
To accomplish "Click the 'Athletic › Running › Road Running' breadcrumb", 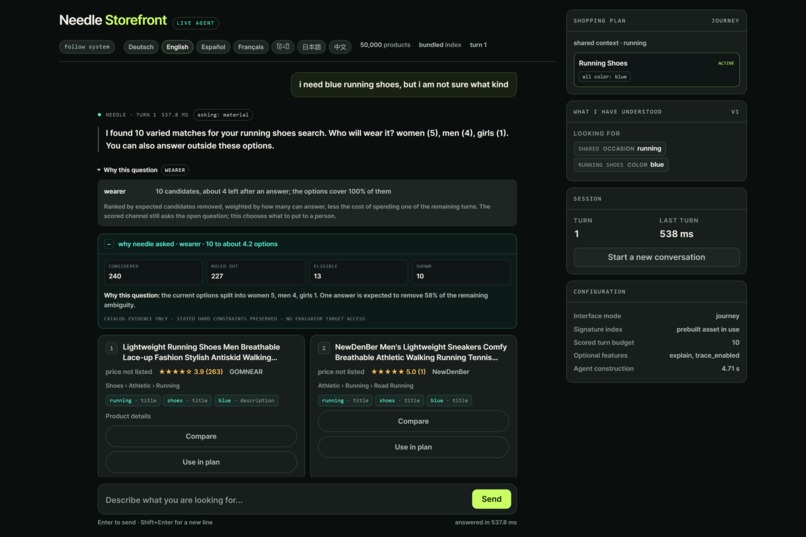I will pos(365,386).
